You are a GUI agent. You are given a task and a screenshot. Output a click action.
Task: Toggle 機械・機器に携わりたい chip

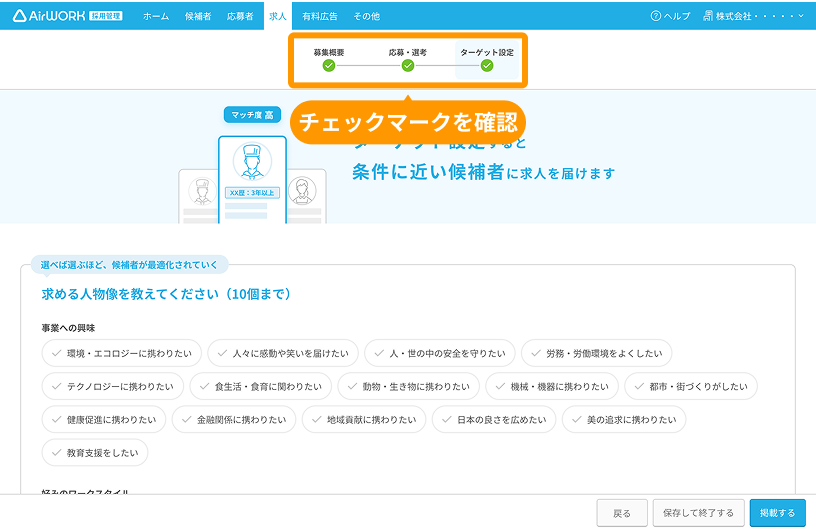click(552, 387)
